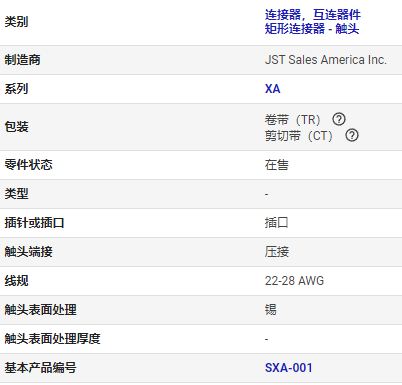This screenshot has width=402, height=385.
Task: Select the 卷带 (TR) packaging text
Action: click(x=293, y=119)
